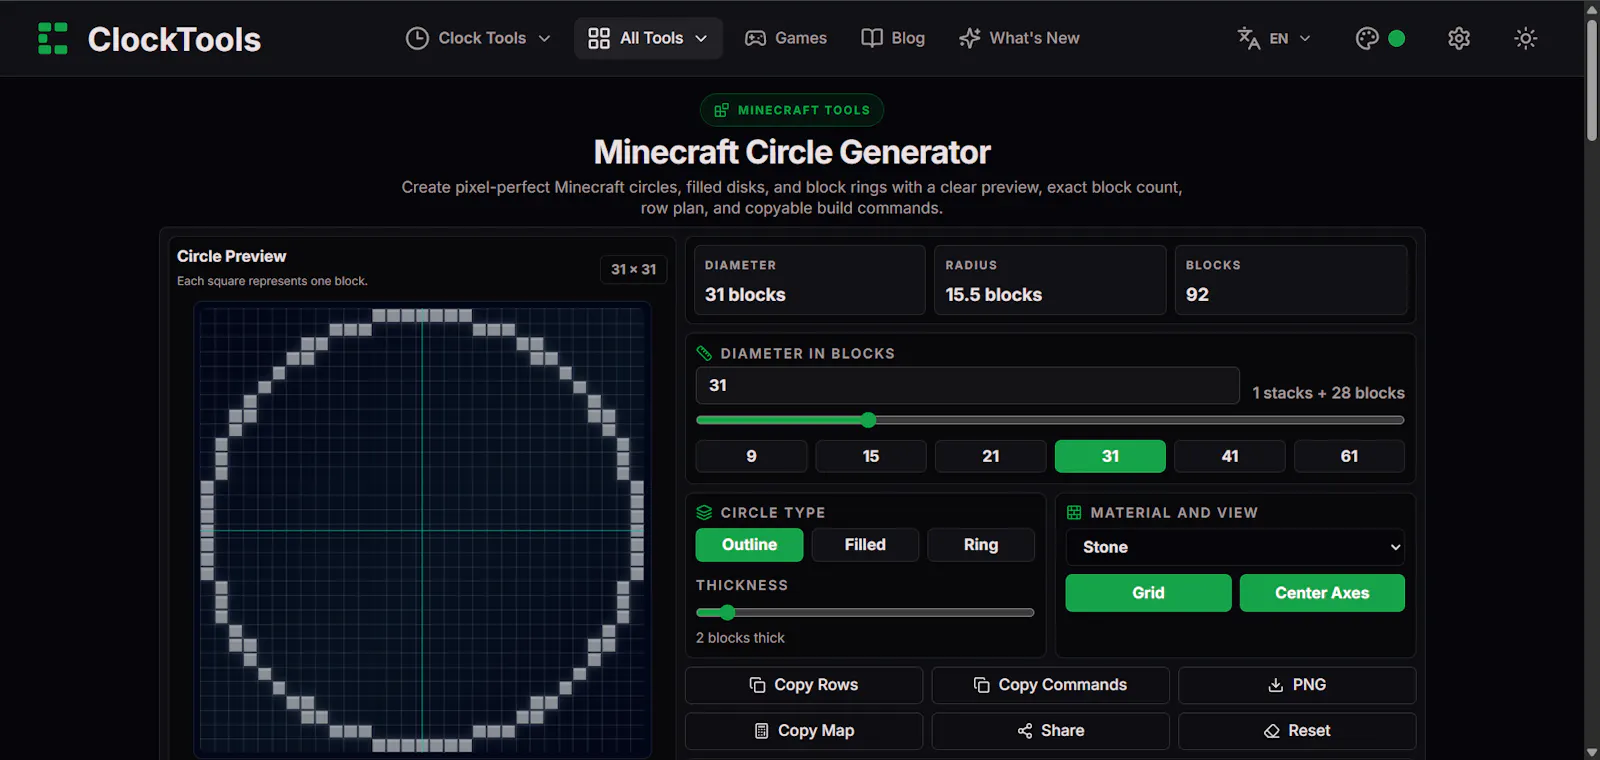
Task: Click the thickness slider handle
Action: 727,612
